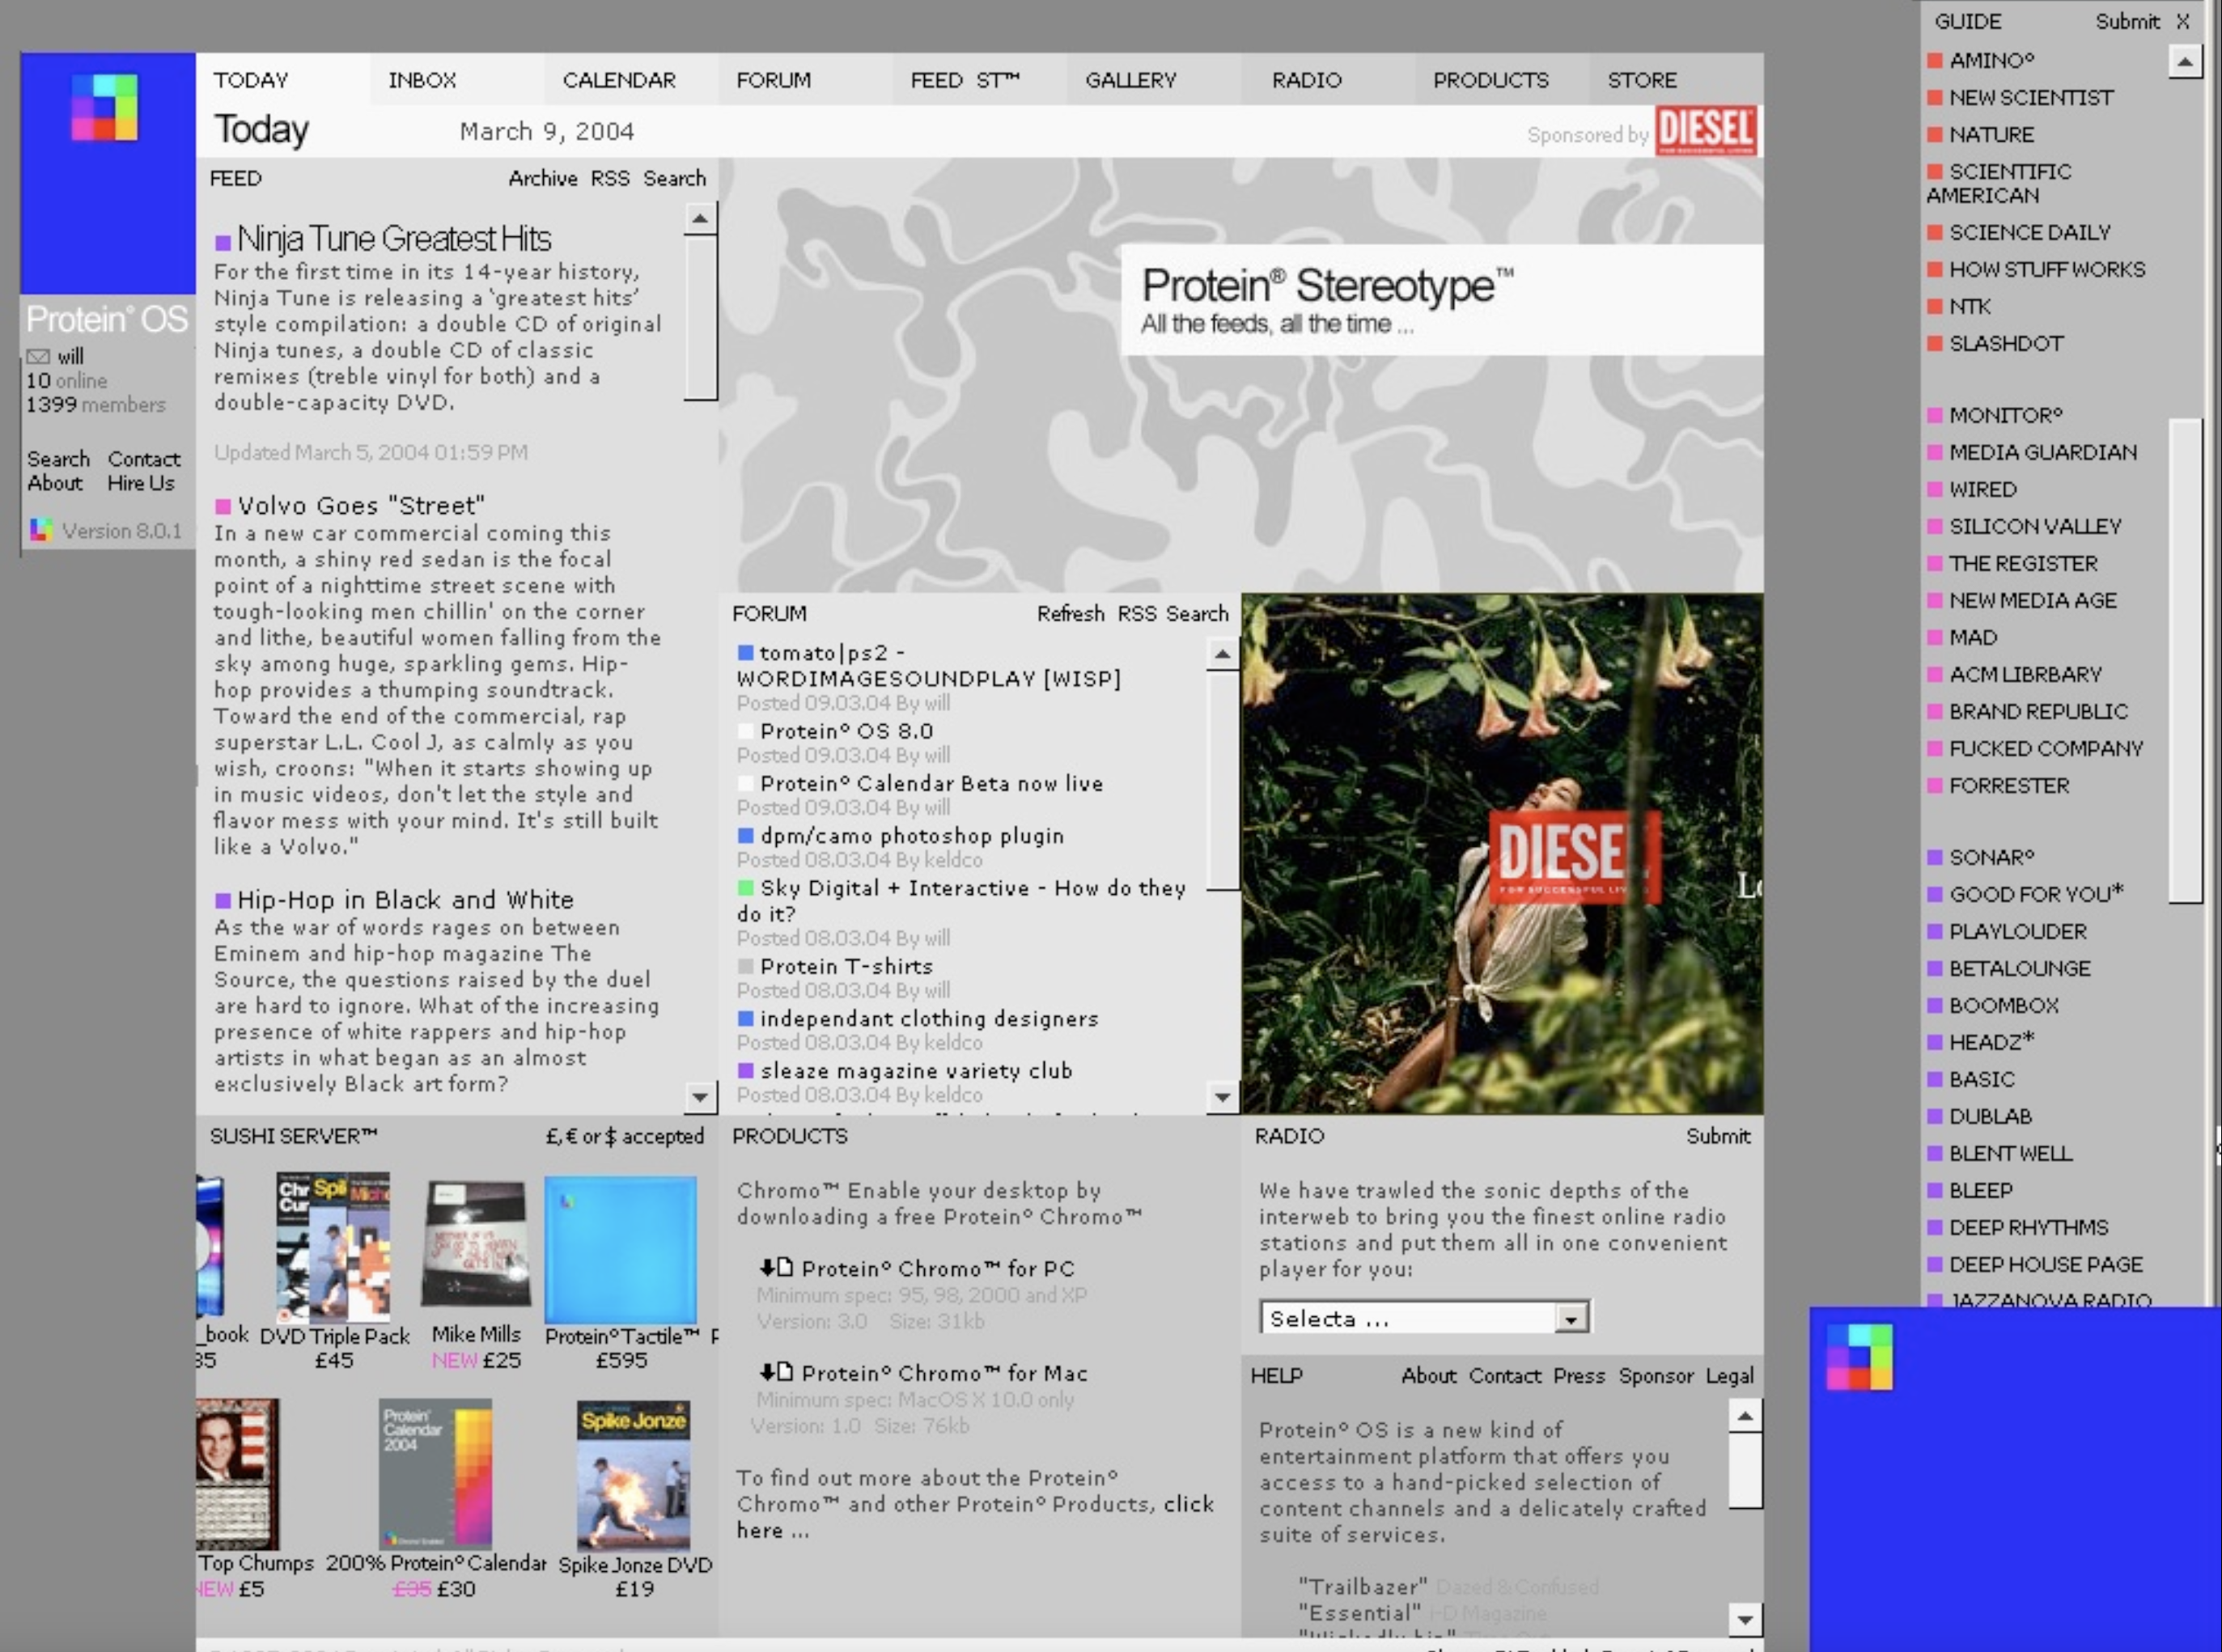Open the DVD Triple Pack thumbnail
2222x1652 pixels.
point(333,1248)
